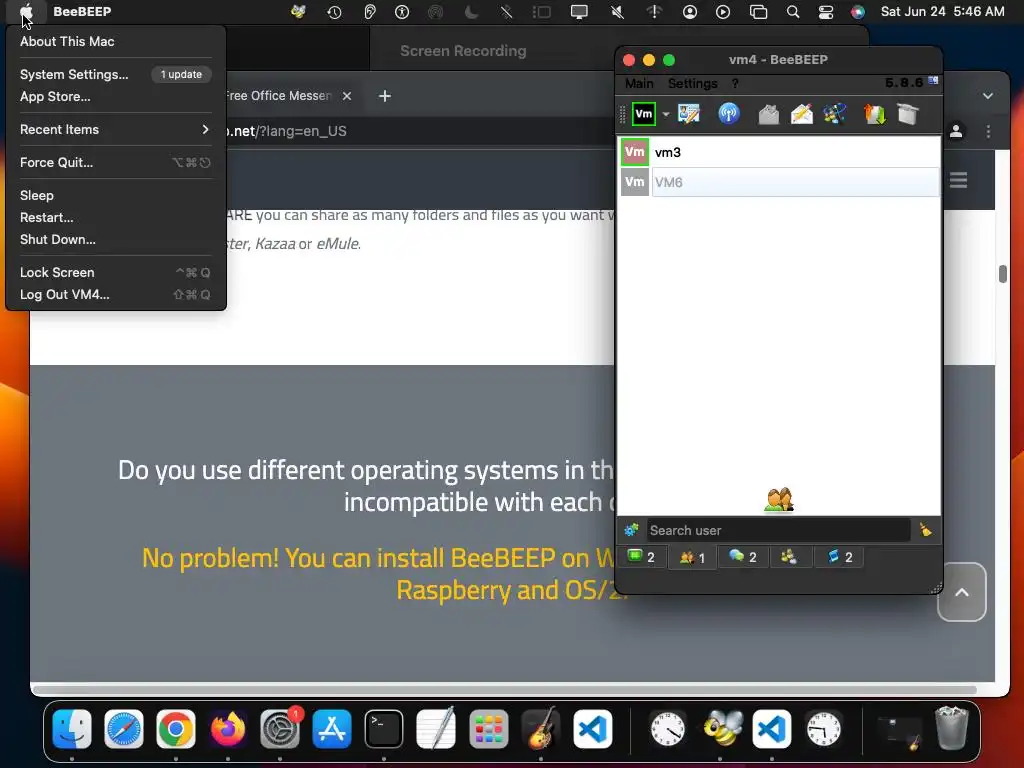Click the browser address bar URL
Image resolution: width=1024 pixels, height=768 pixels.
pos(287,131)
